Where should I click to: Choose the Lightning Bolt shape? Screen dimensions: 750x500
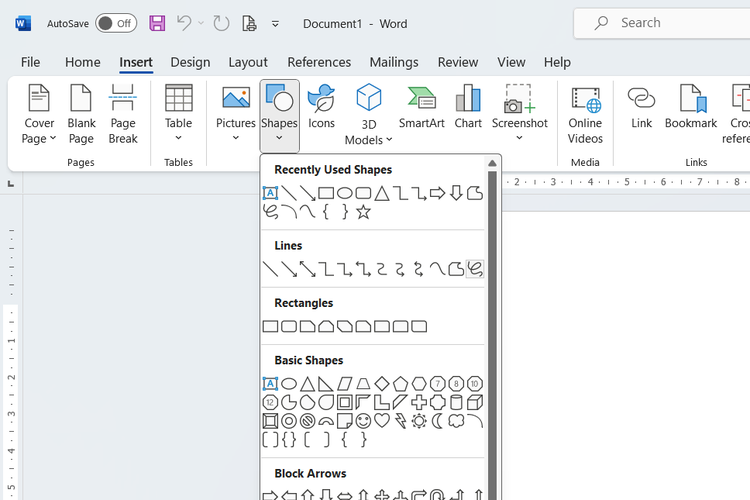pos(401,421)
